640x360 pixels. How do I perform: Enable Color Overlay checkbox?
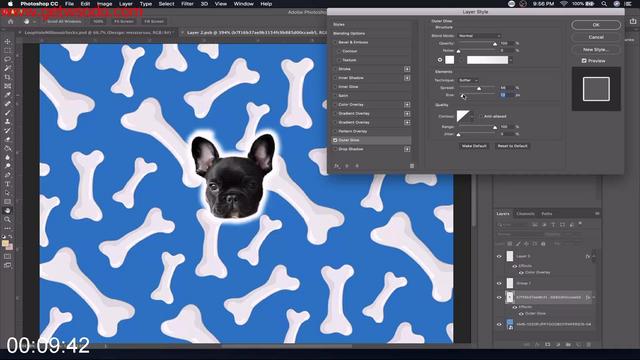pos(335,104)
